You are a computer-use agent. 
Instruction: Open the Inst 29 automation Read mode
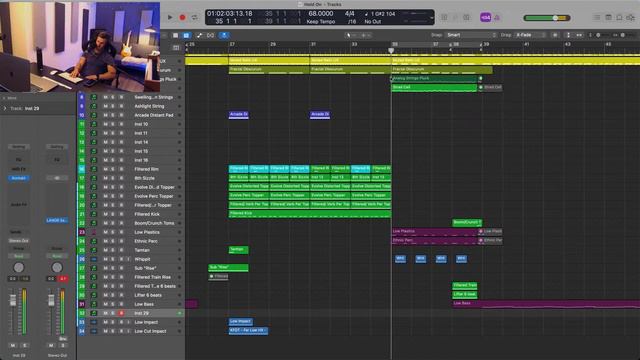pos(18,256)
